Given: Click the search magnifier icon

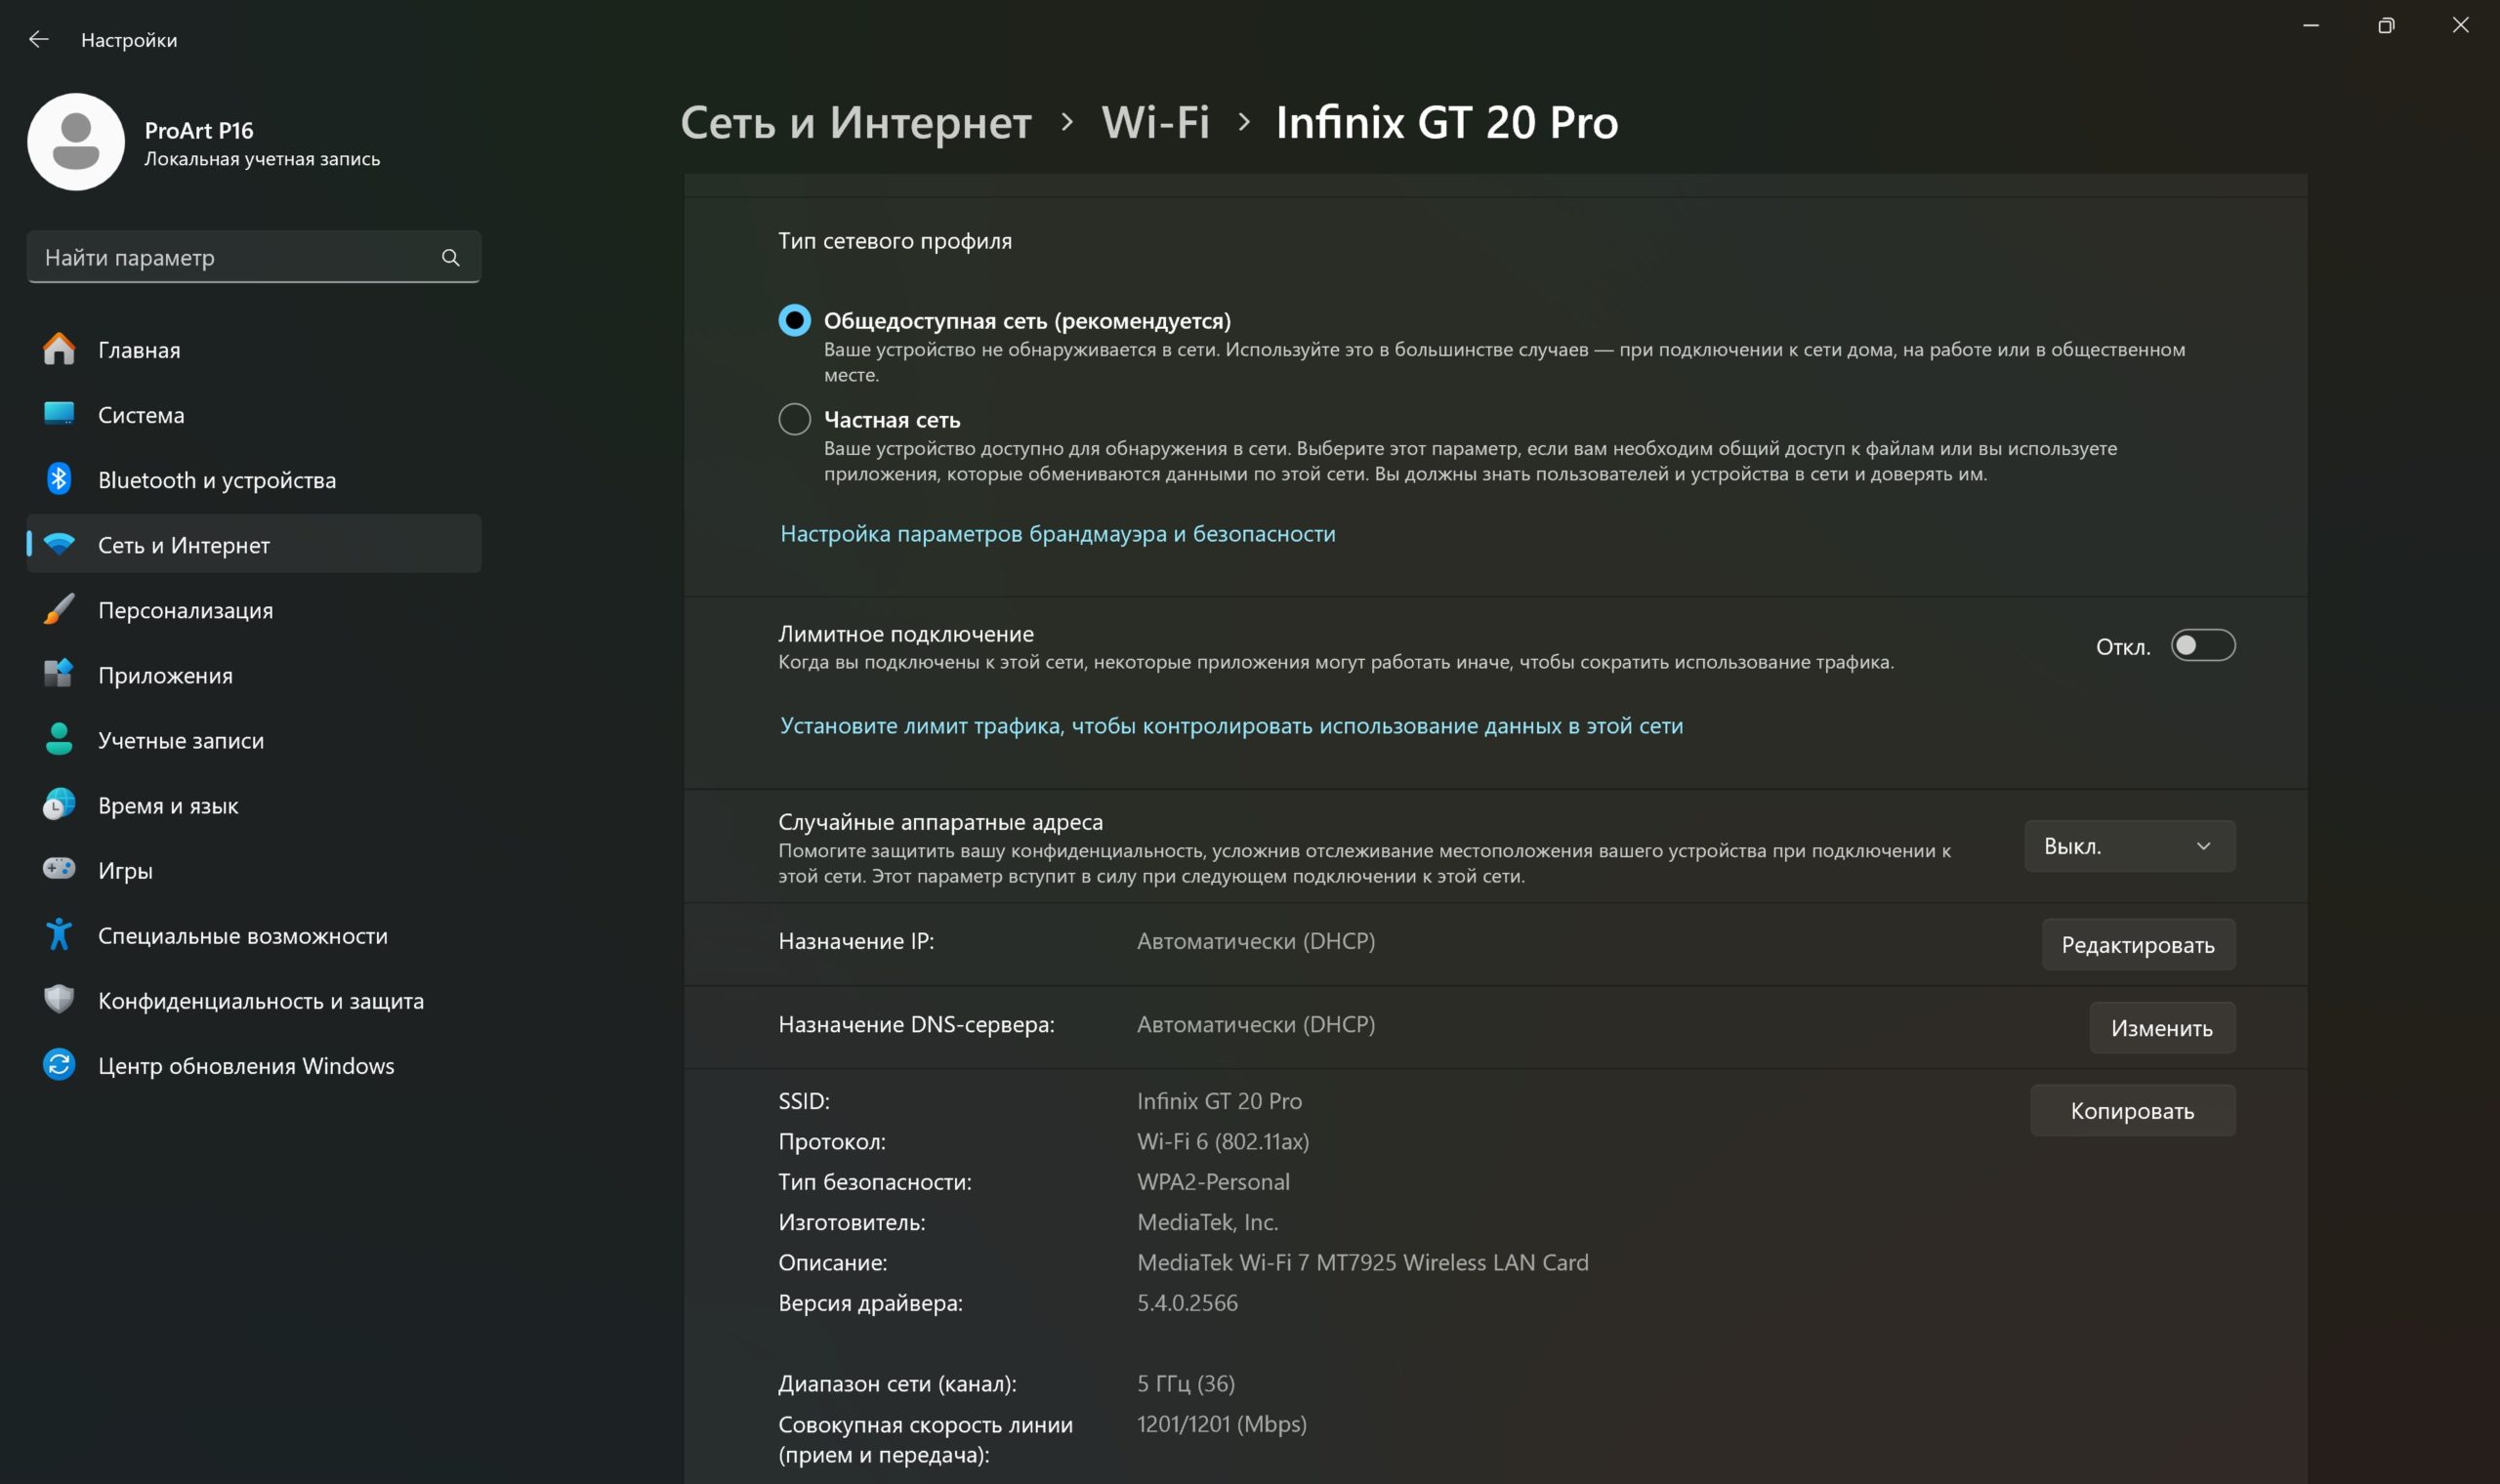Looking at the screenshot, I should 450,258.
